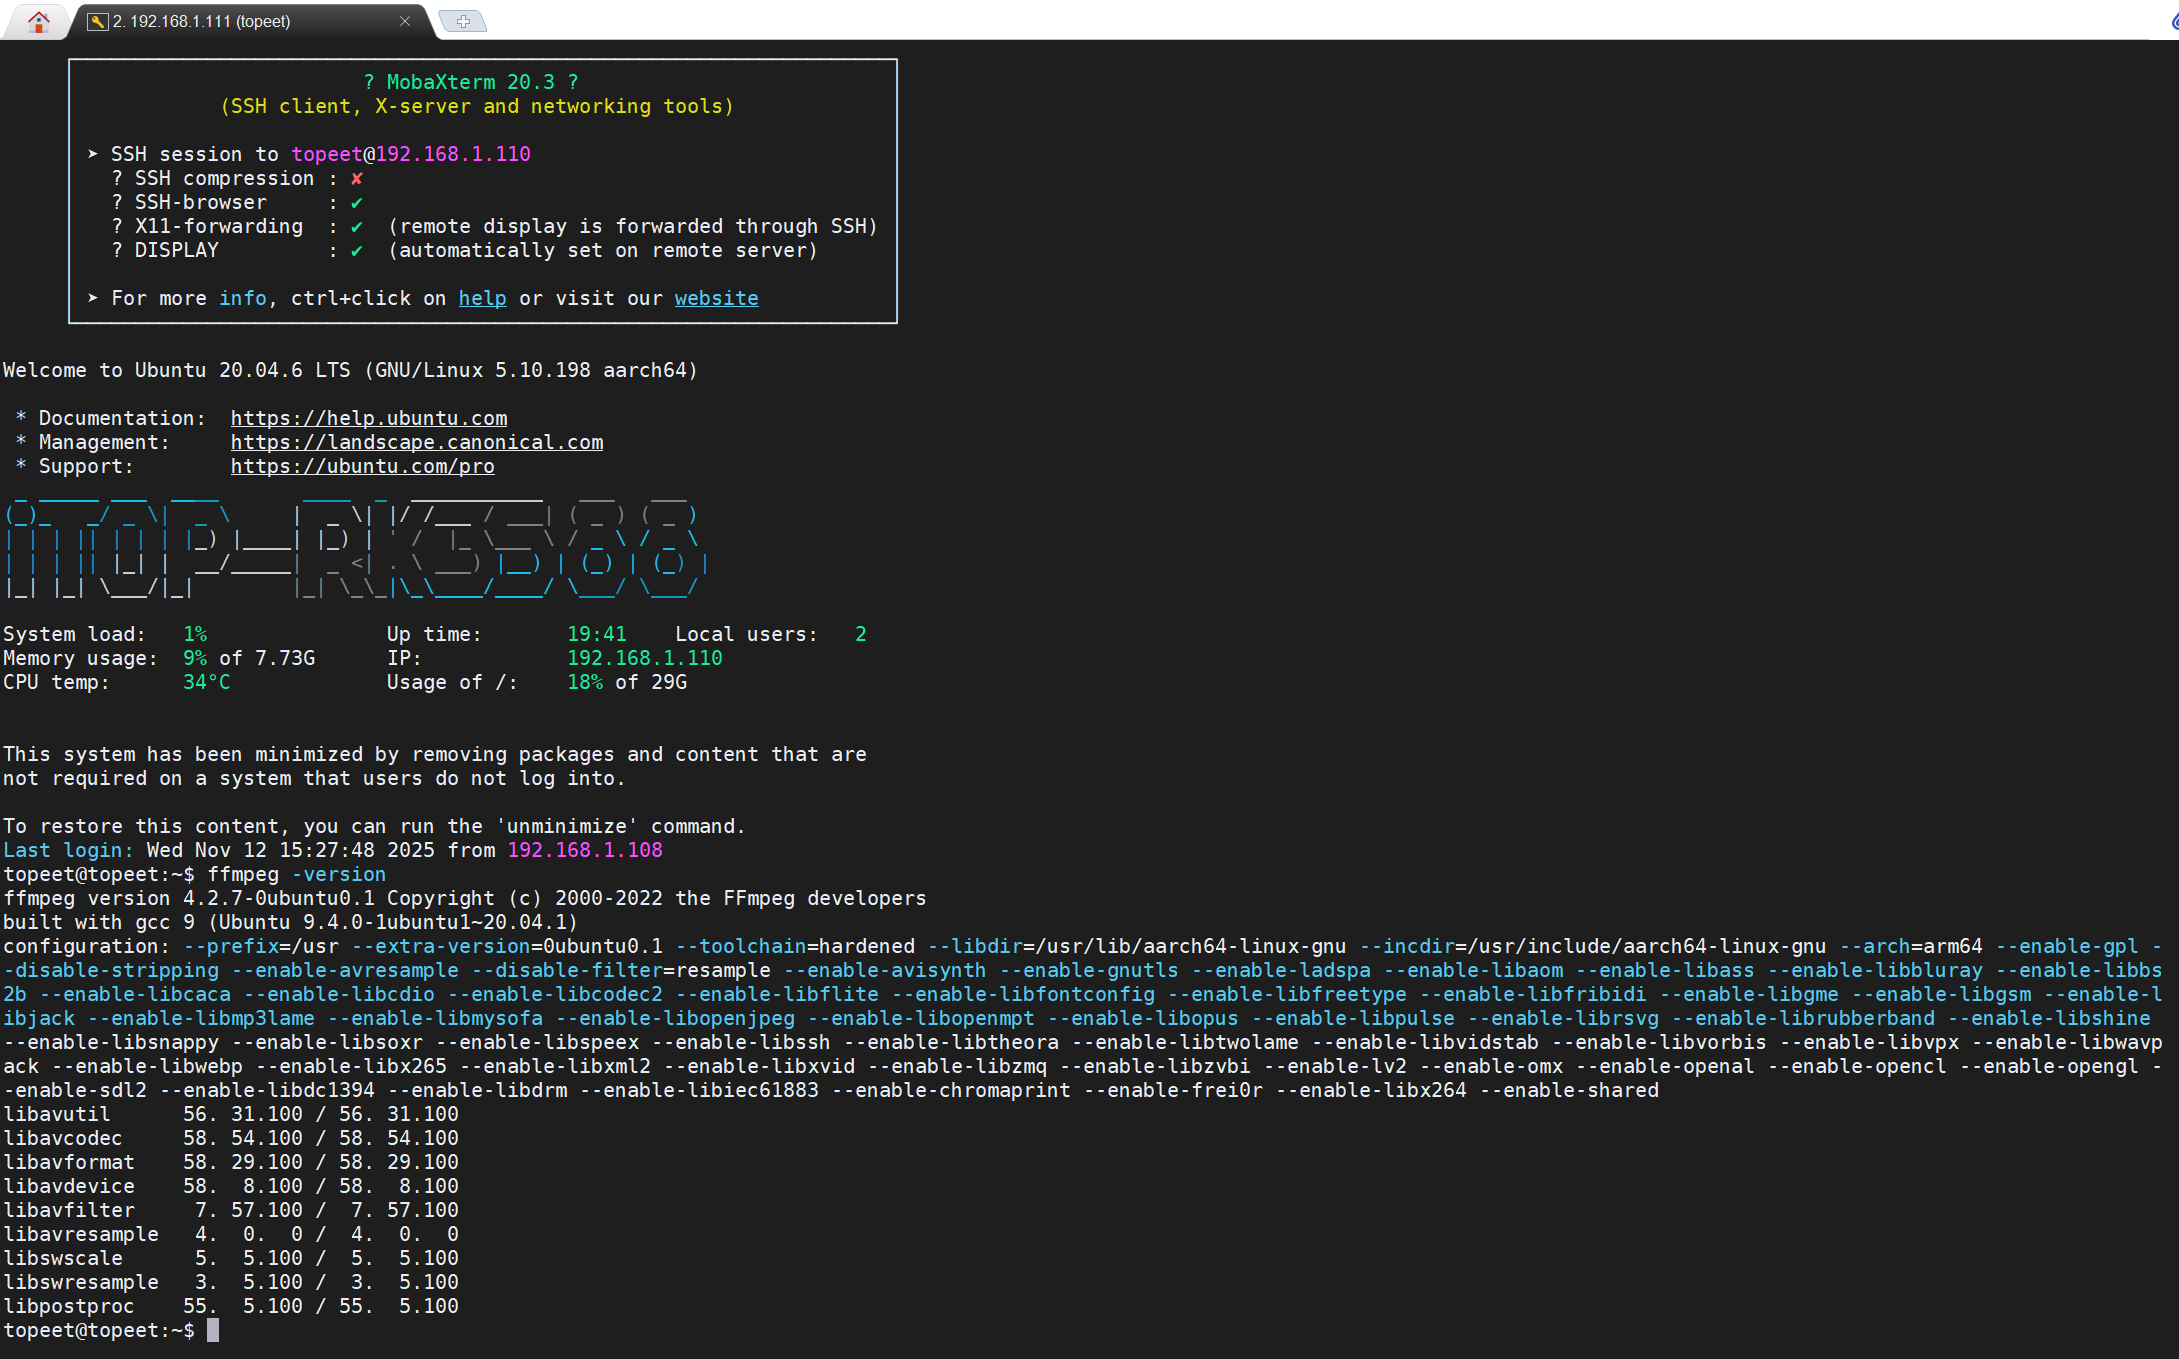
Task: Click the green checkmark beside DISPLAY
Action: click(x=357, y=251)
